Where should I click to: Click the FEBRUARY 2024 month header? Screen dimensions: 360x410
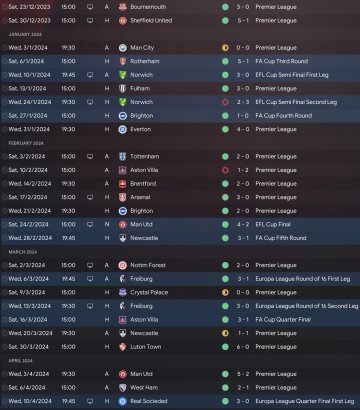click(26, 143)
